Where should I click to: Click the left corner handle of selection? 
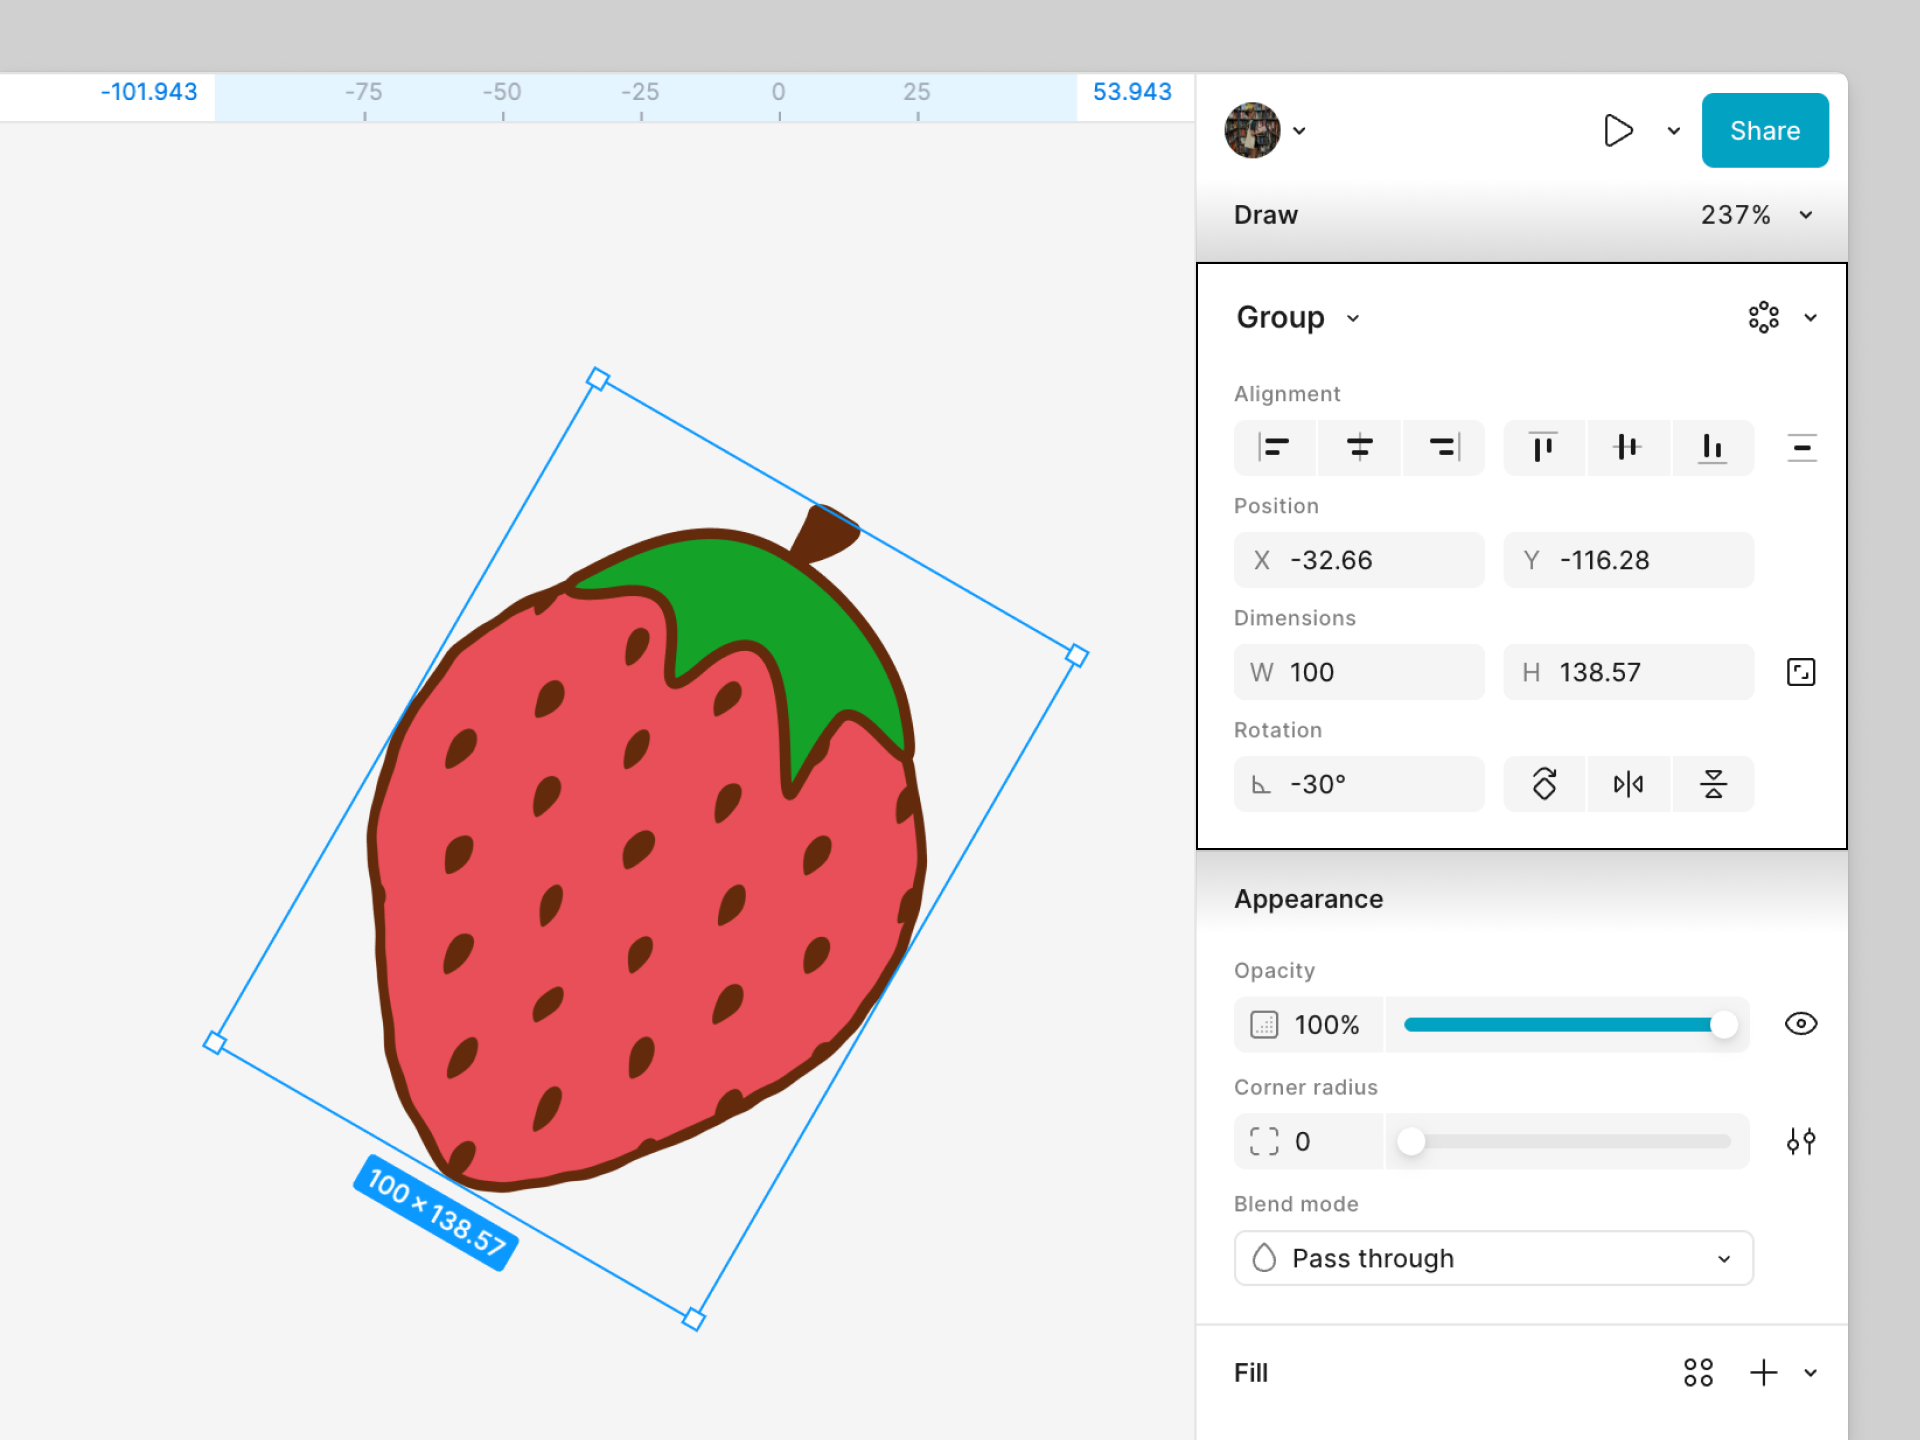pos(214,1043)
